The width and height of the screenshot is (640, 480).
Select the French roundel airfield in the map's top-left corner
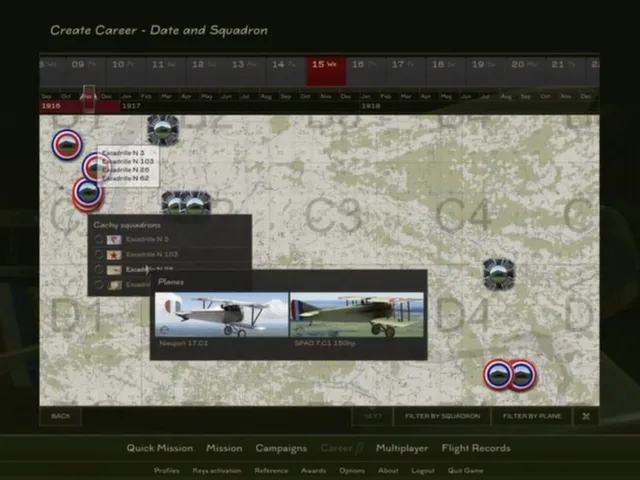pyautogui.click(x=67, y=144)
